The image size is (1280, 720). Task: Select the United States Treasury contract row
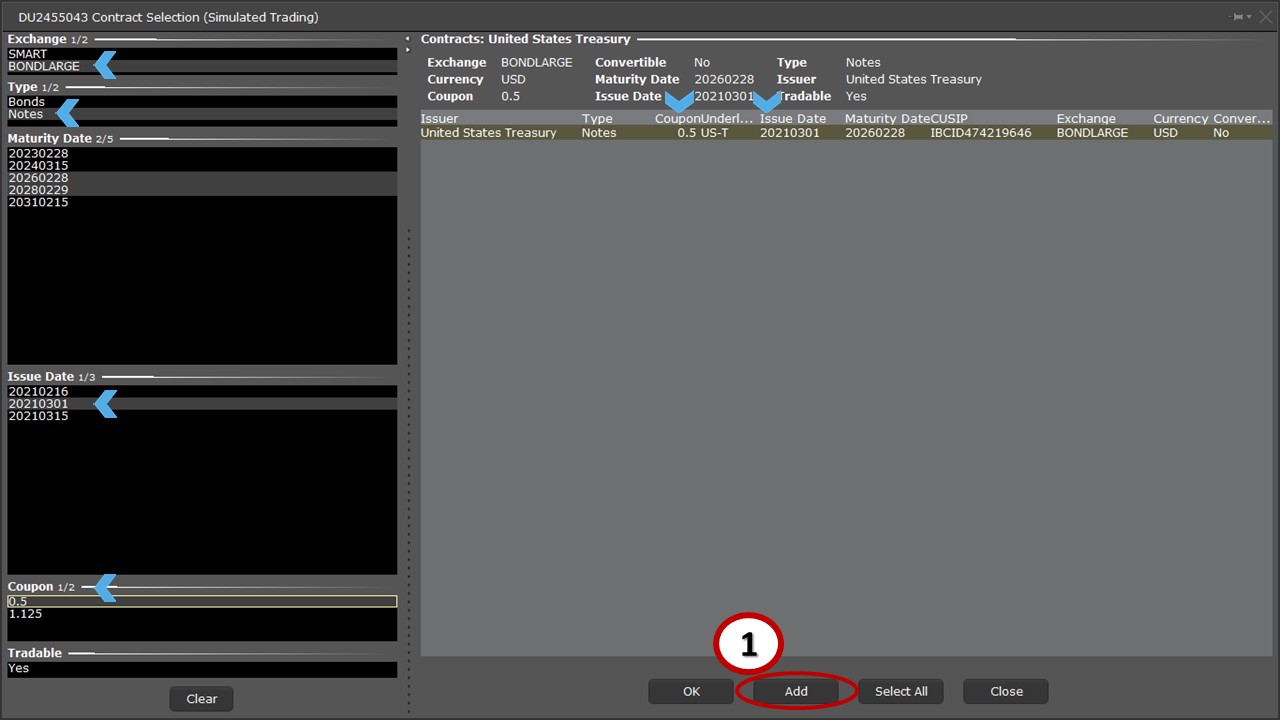(x=488, y=133)
